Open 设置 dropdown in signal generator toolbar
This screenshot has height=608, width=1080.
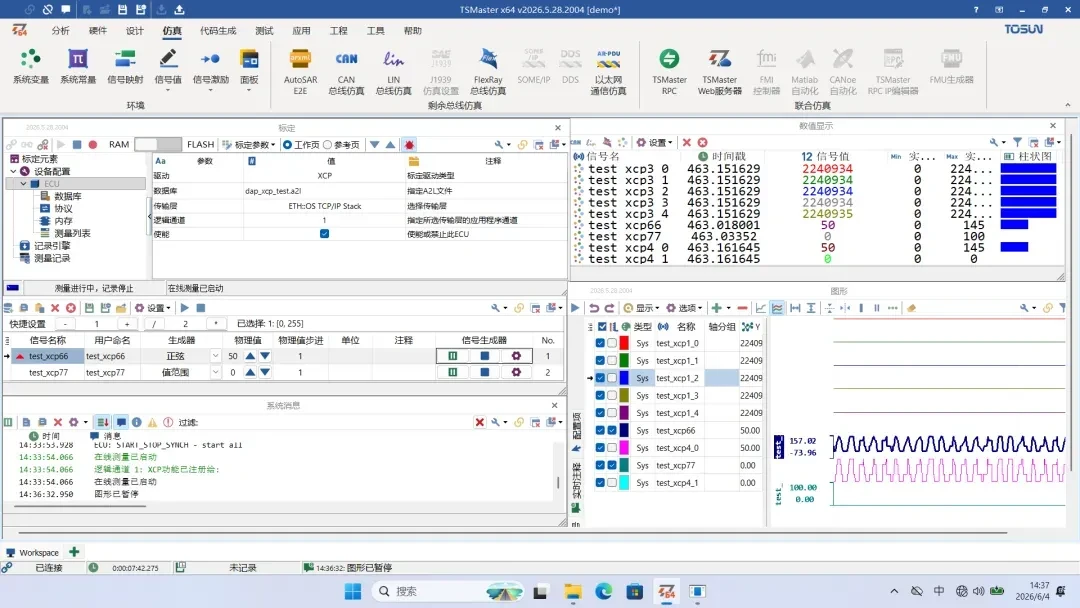[x=153, y=308]
